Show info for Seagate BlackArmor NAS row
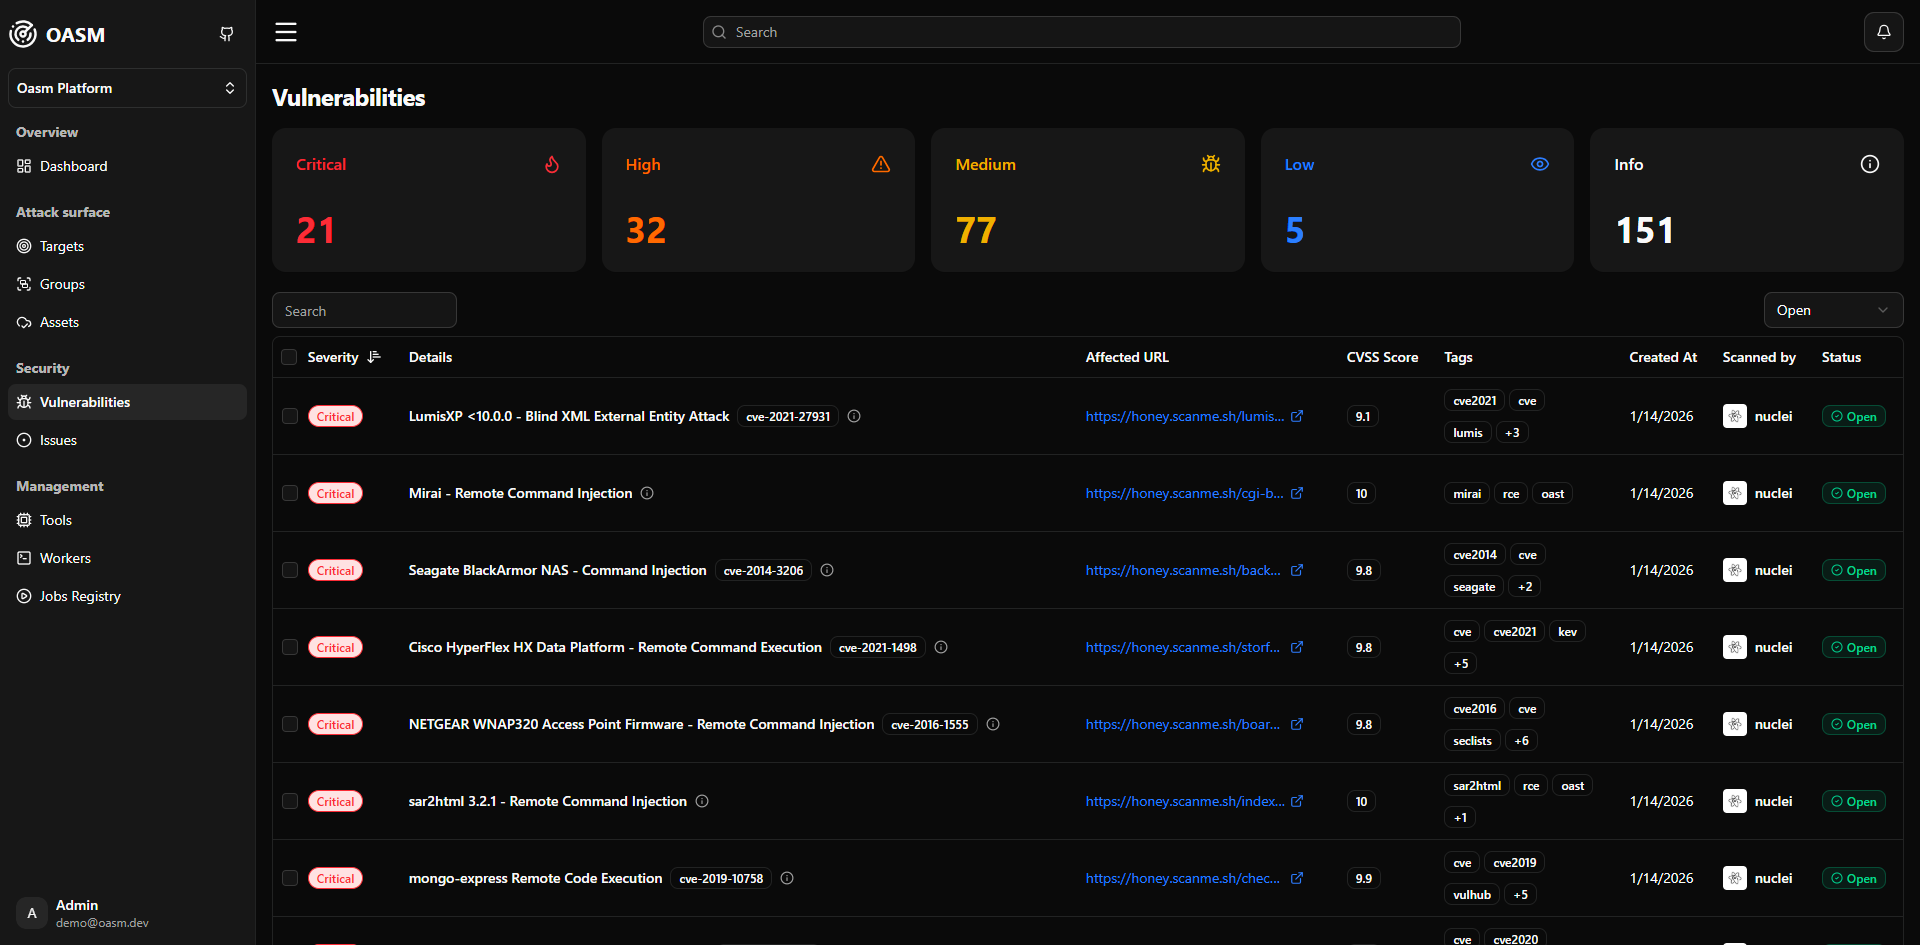 827,570
